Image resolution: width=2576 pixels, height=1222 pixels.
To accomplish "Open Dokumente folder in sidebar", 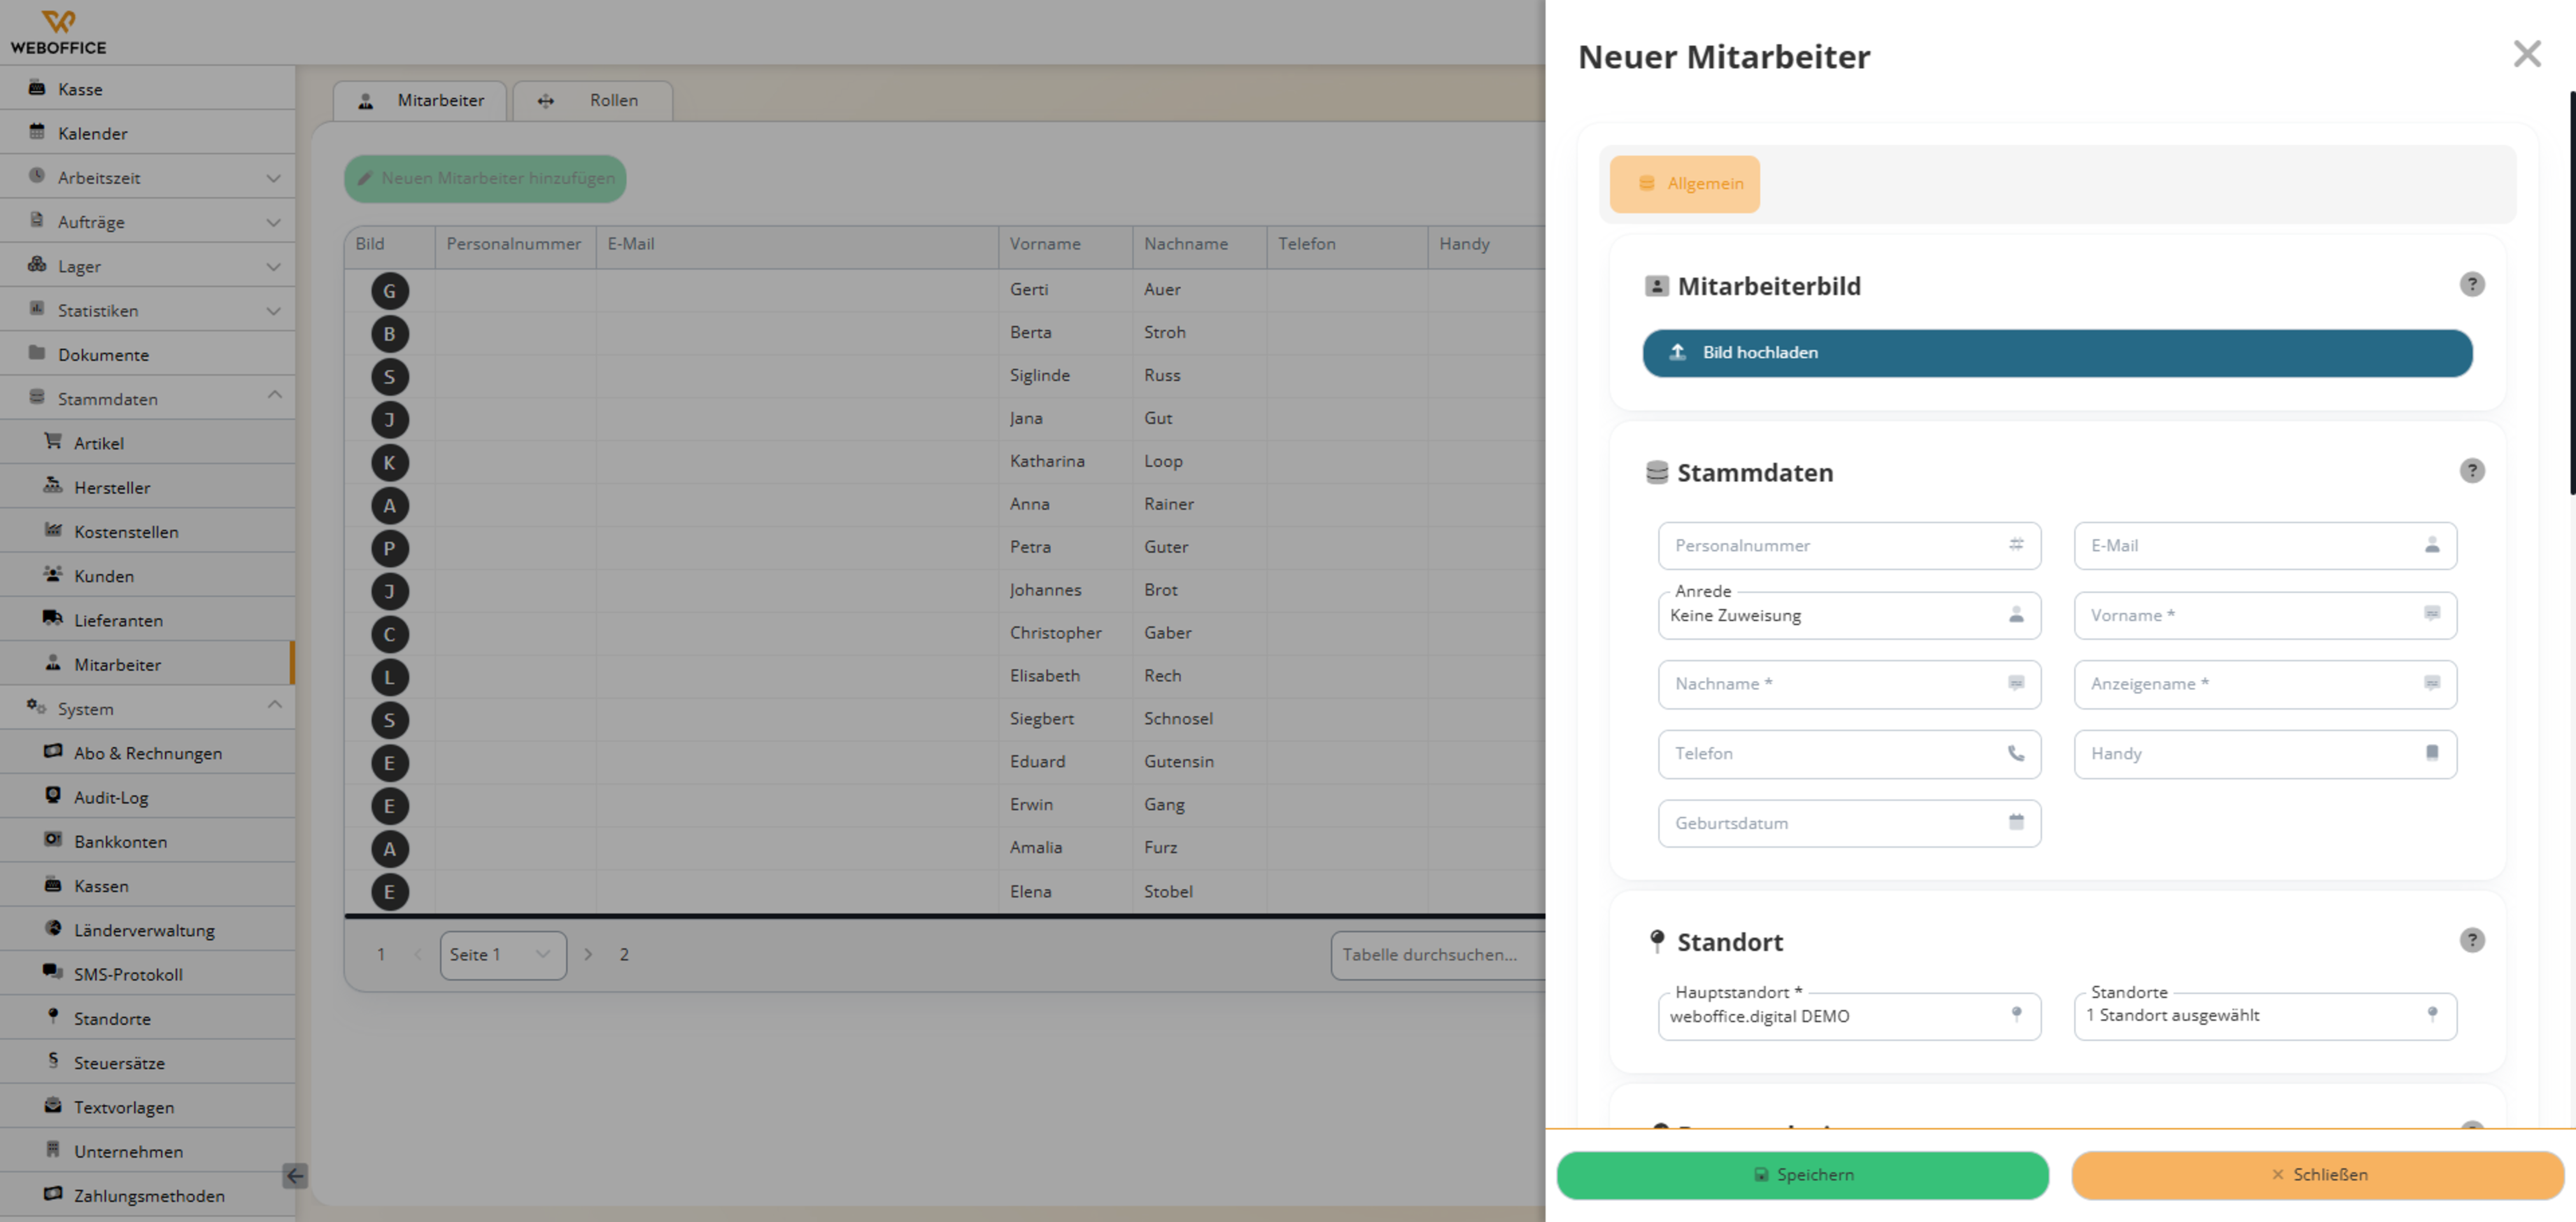I will coord(147,354).
